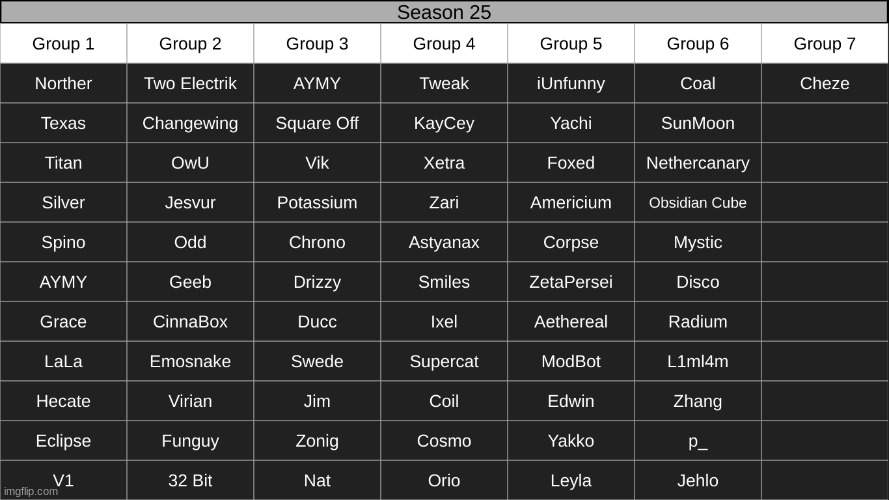Click the Norther cell in Group 1
The width and height of the screenshot is (889, 500).
64,83
